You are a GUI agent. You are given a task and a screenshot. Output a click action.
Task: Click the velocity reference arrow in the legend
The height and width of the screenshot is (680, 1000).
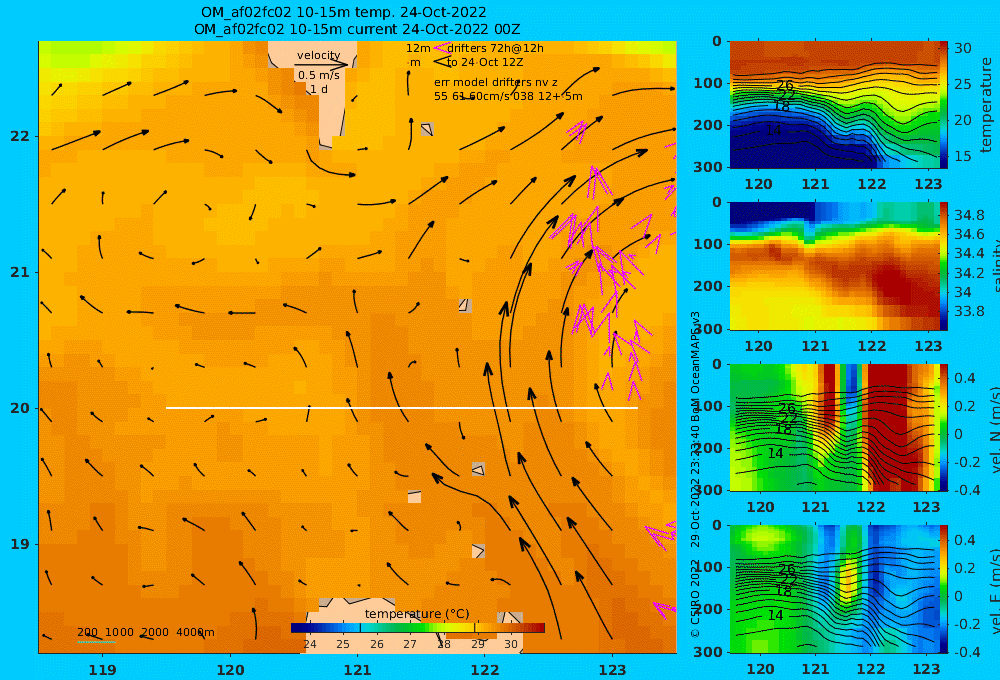click(323, 64)
